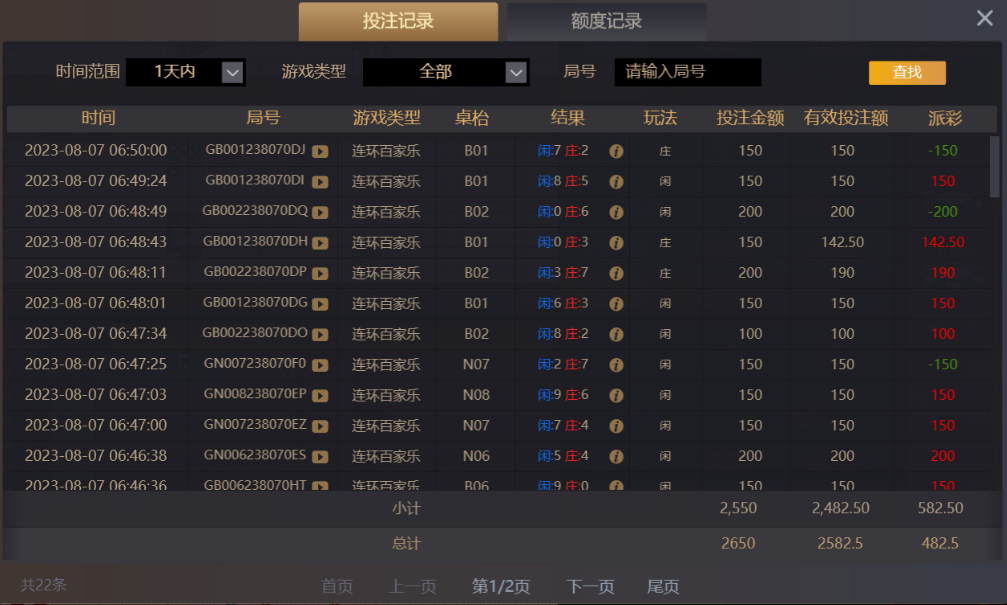This screenshot has width=1007, height=605.
Task: Play video replay for round GN007238070EZ
Action: pos(320,426)
